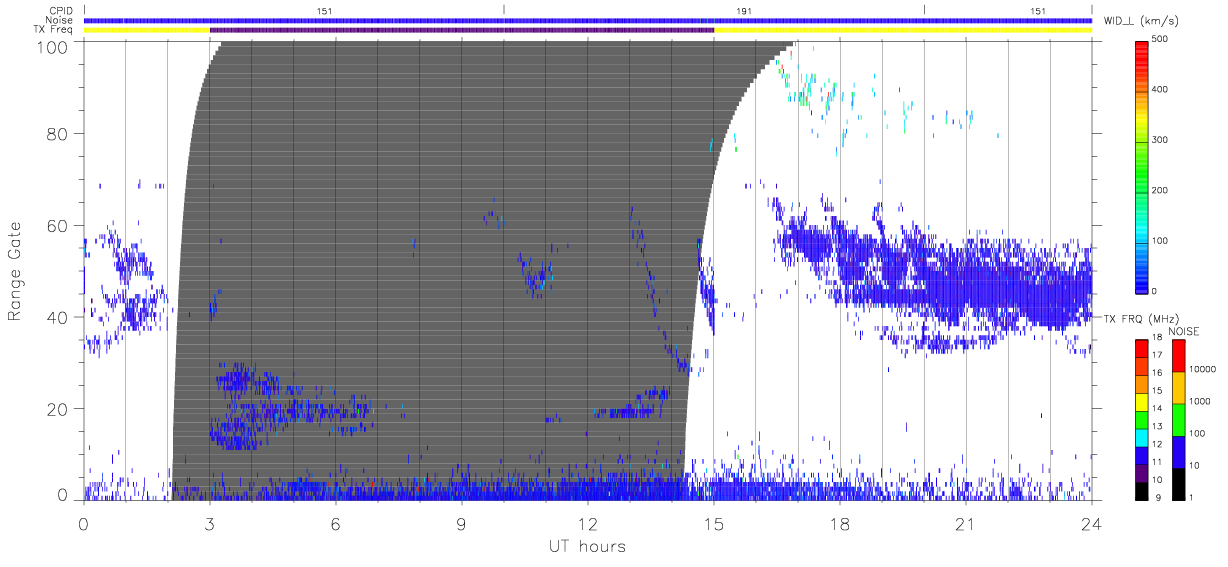1228x567 pixels.
Task: Click the blue Noise strip at top
Action: coord(588,20)
